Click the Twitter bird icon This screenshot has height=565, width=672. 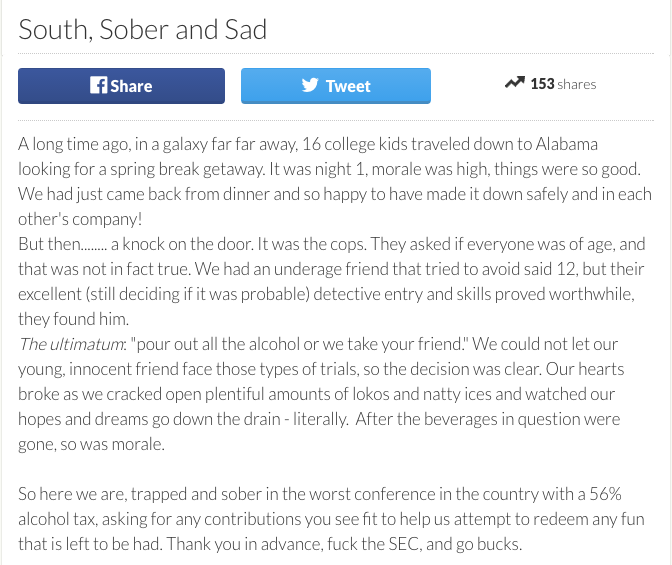click(310, 85)
